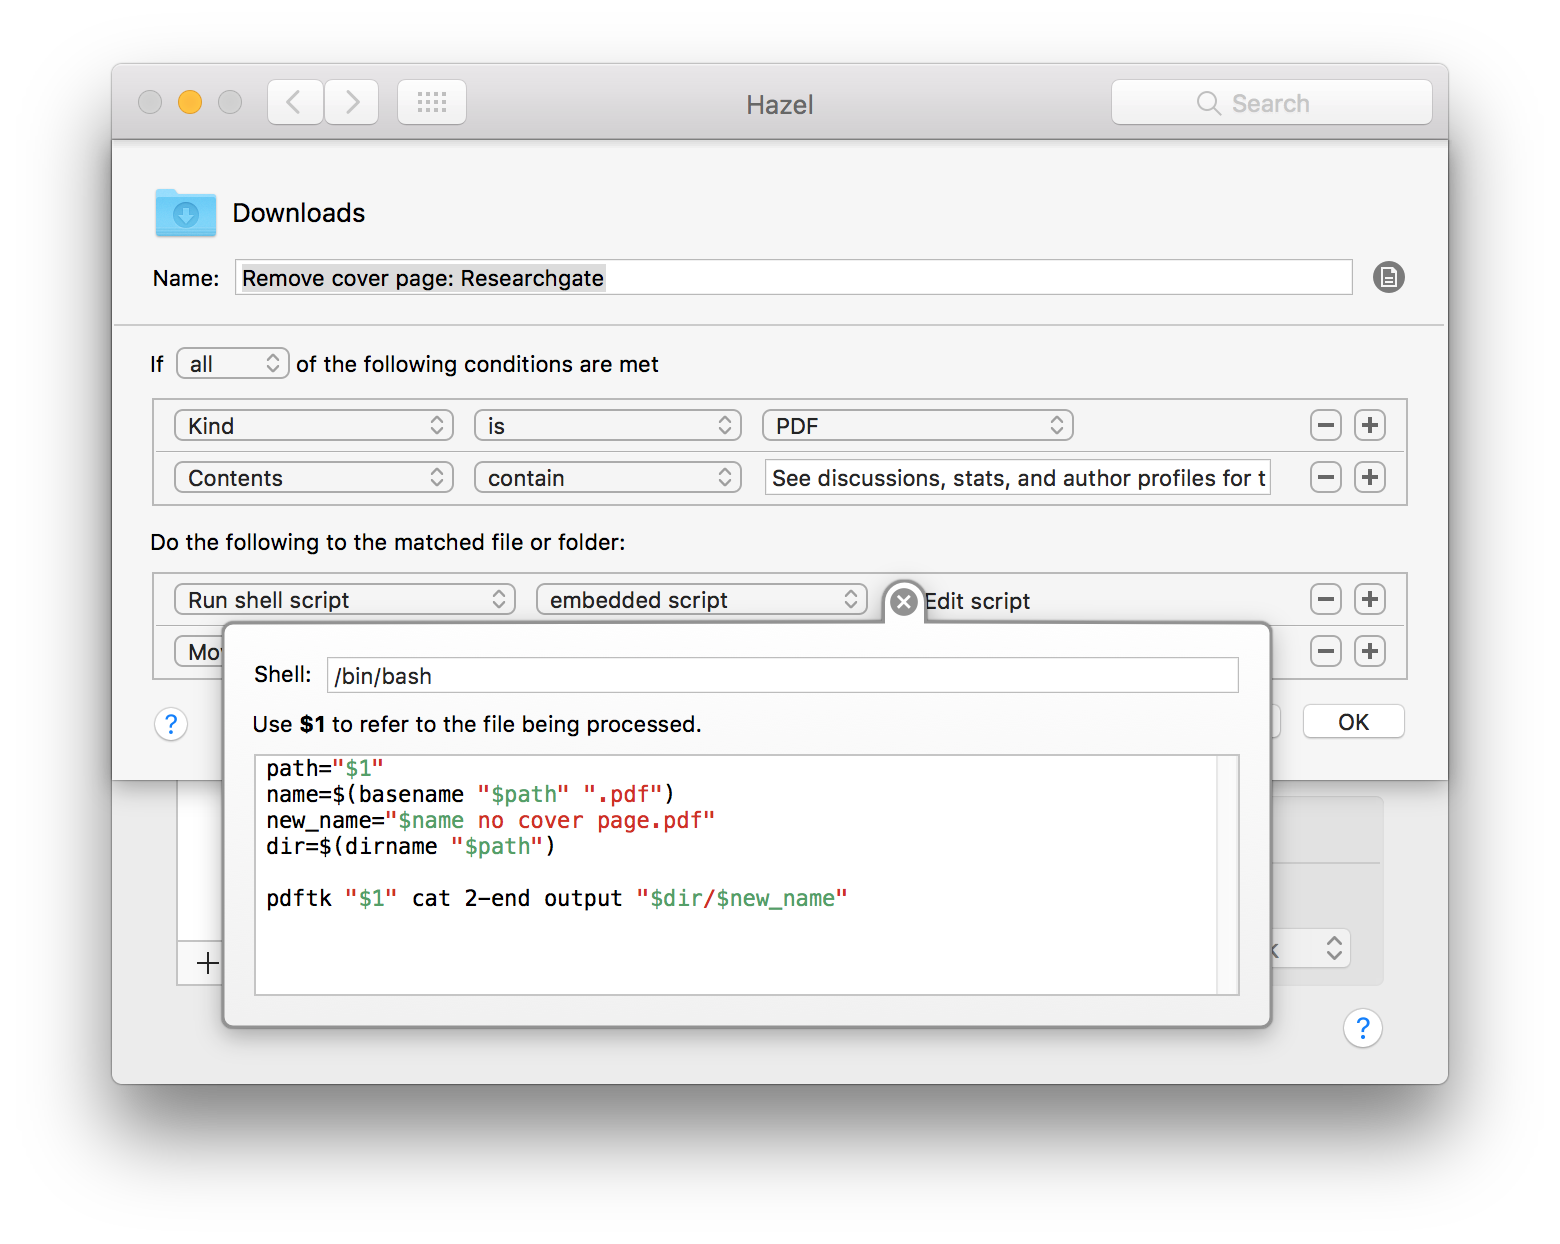Image resolution: width=1560 pixels, height=1244 pixels.
Task: Open the Kind attribute dropdown
Action: (314, 426)
